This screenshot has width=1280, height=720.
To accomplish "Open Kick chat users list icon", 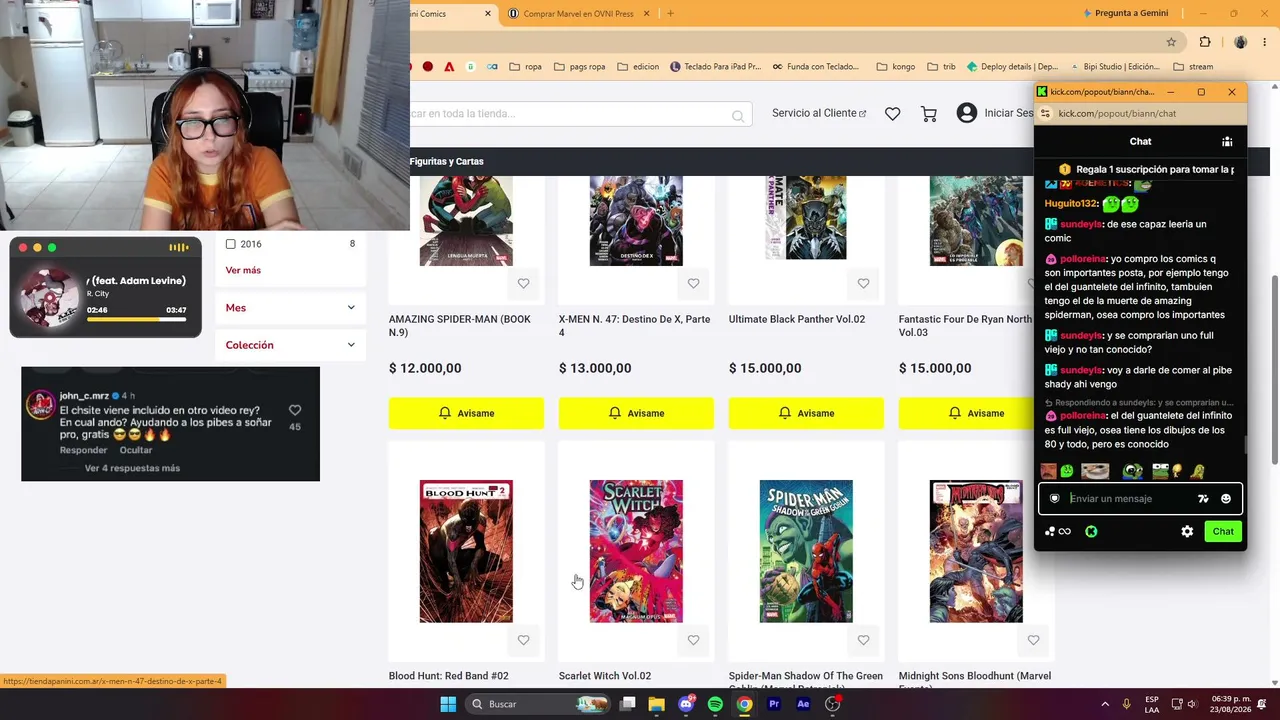I will 1227,141.
